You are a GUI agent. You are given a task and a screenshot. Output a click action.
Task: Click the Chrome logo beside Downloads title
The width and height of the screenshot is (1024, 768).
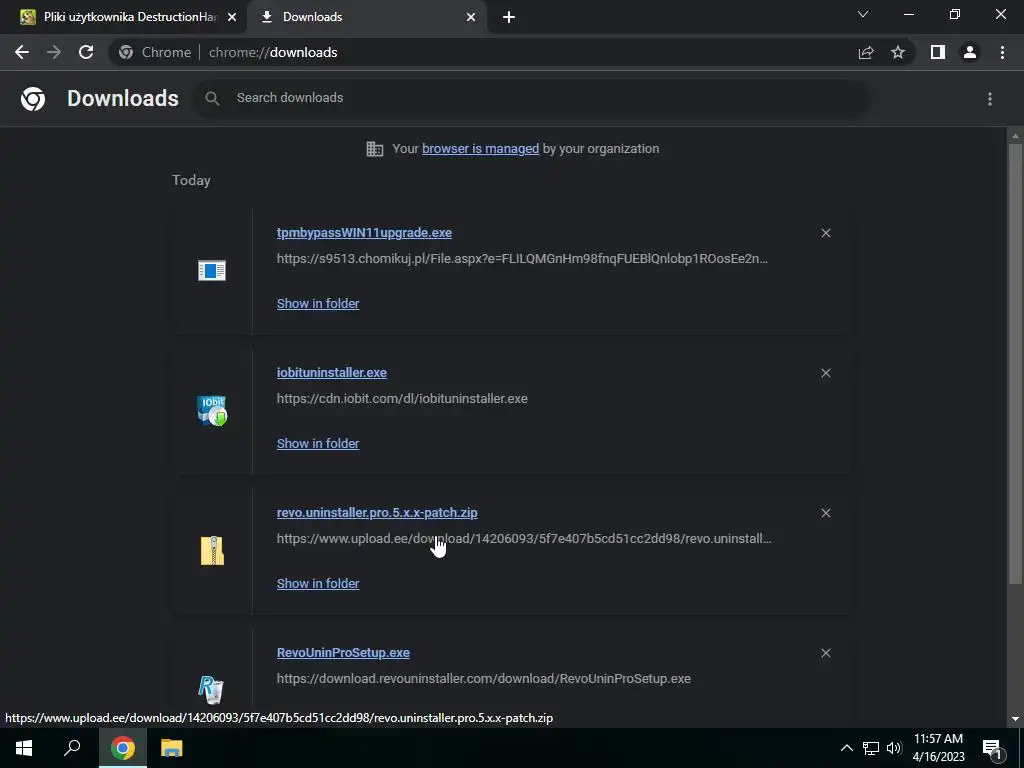(x=33, y=99)
